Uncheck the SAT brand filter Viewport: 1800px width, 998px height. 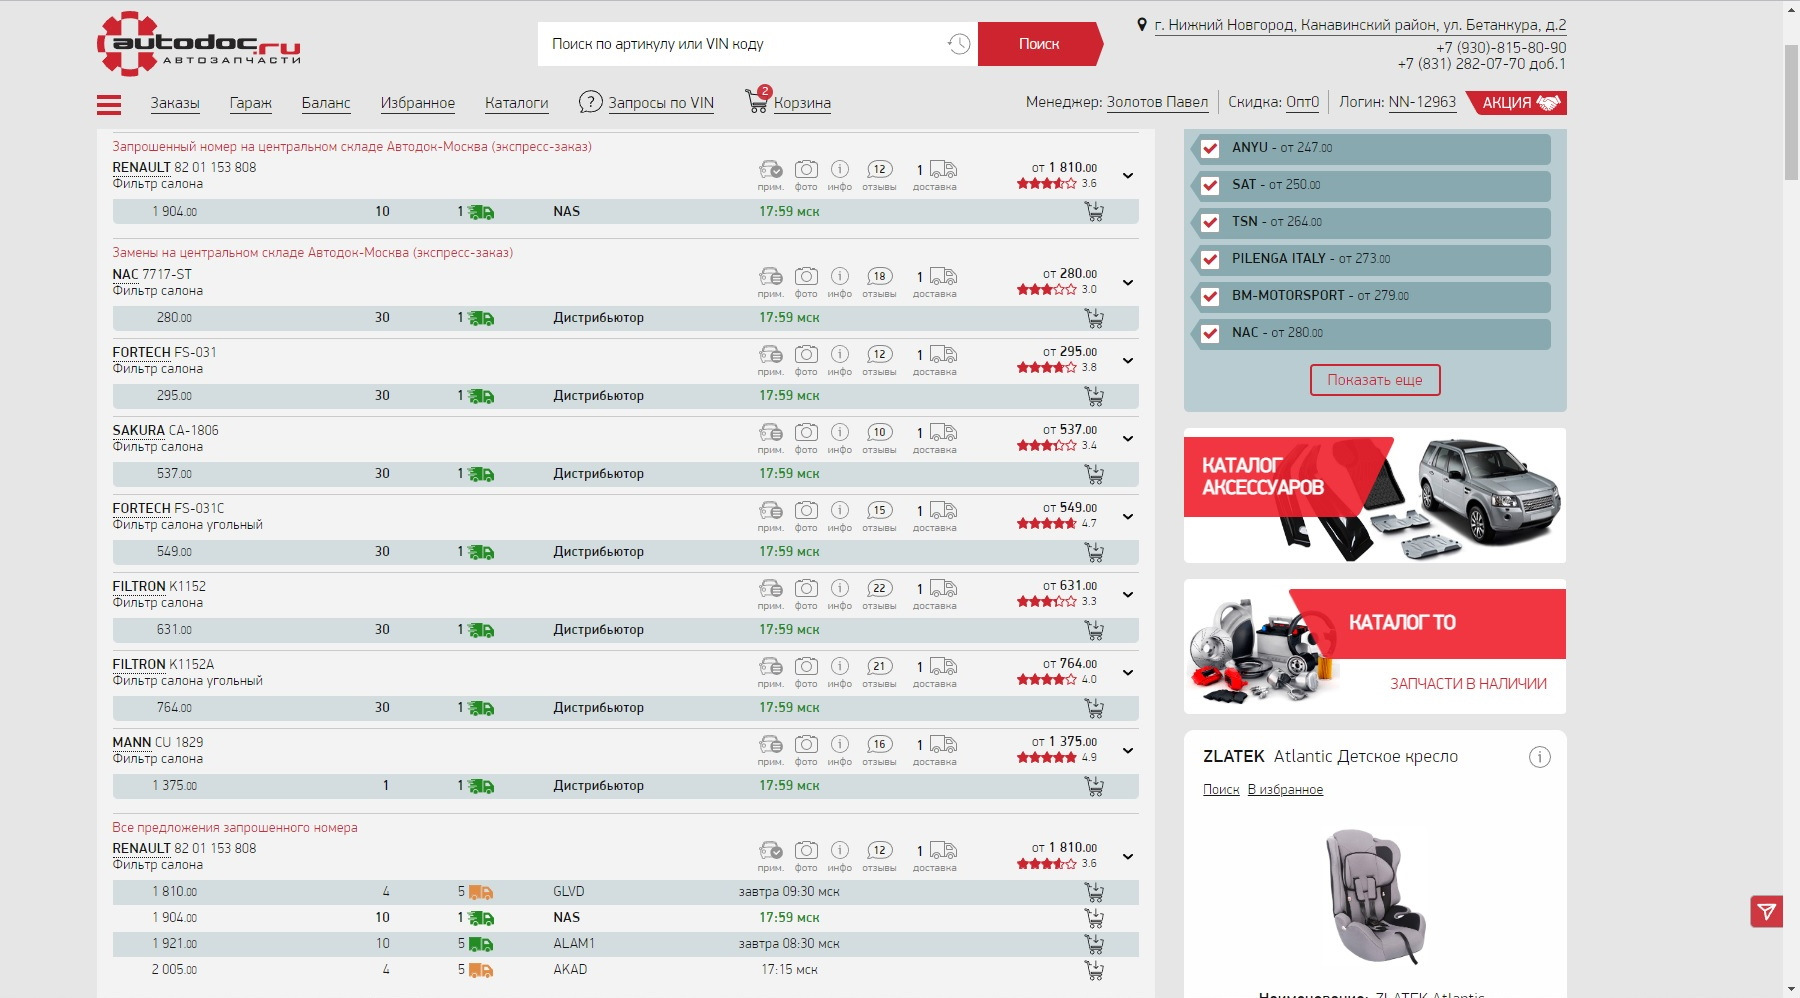tap(1210, 185)
